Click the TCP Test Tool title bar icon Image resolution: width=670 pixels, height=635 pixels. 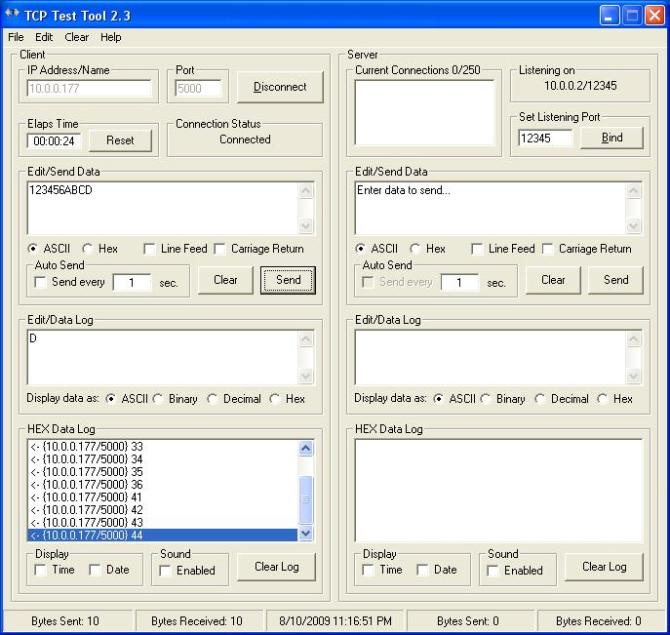12,15
